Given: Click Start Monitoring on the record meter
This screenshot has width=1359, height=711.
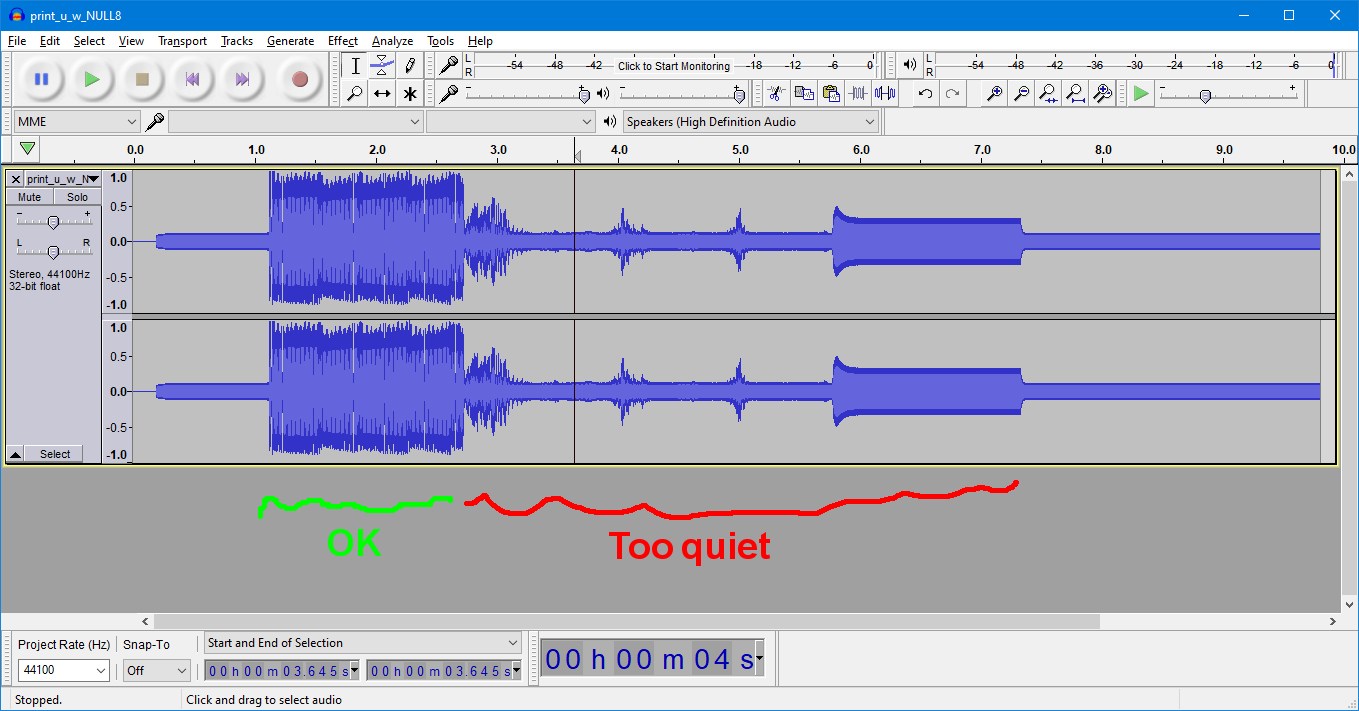Looking at the screenshot, I should pos(674,66).
